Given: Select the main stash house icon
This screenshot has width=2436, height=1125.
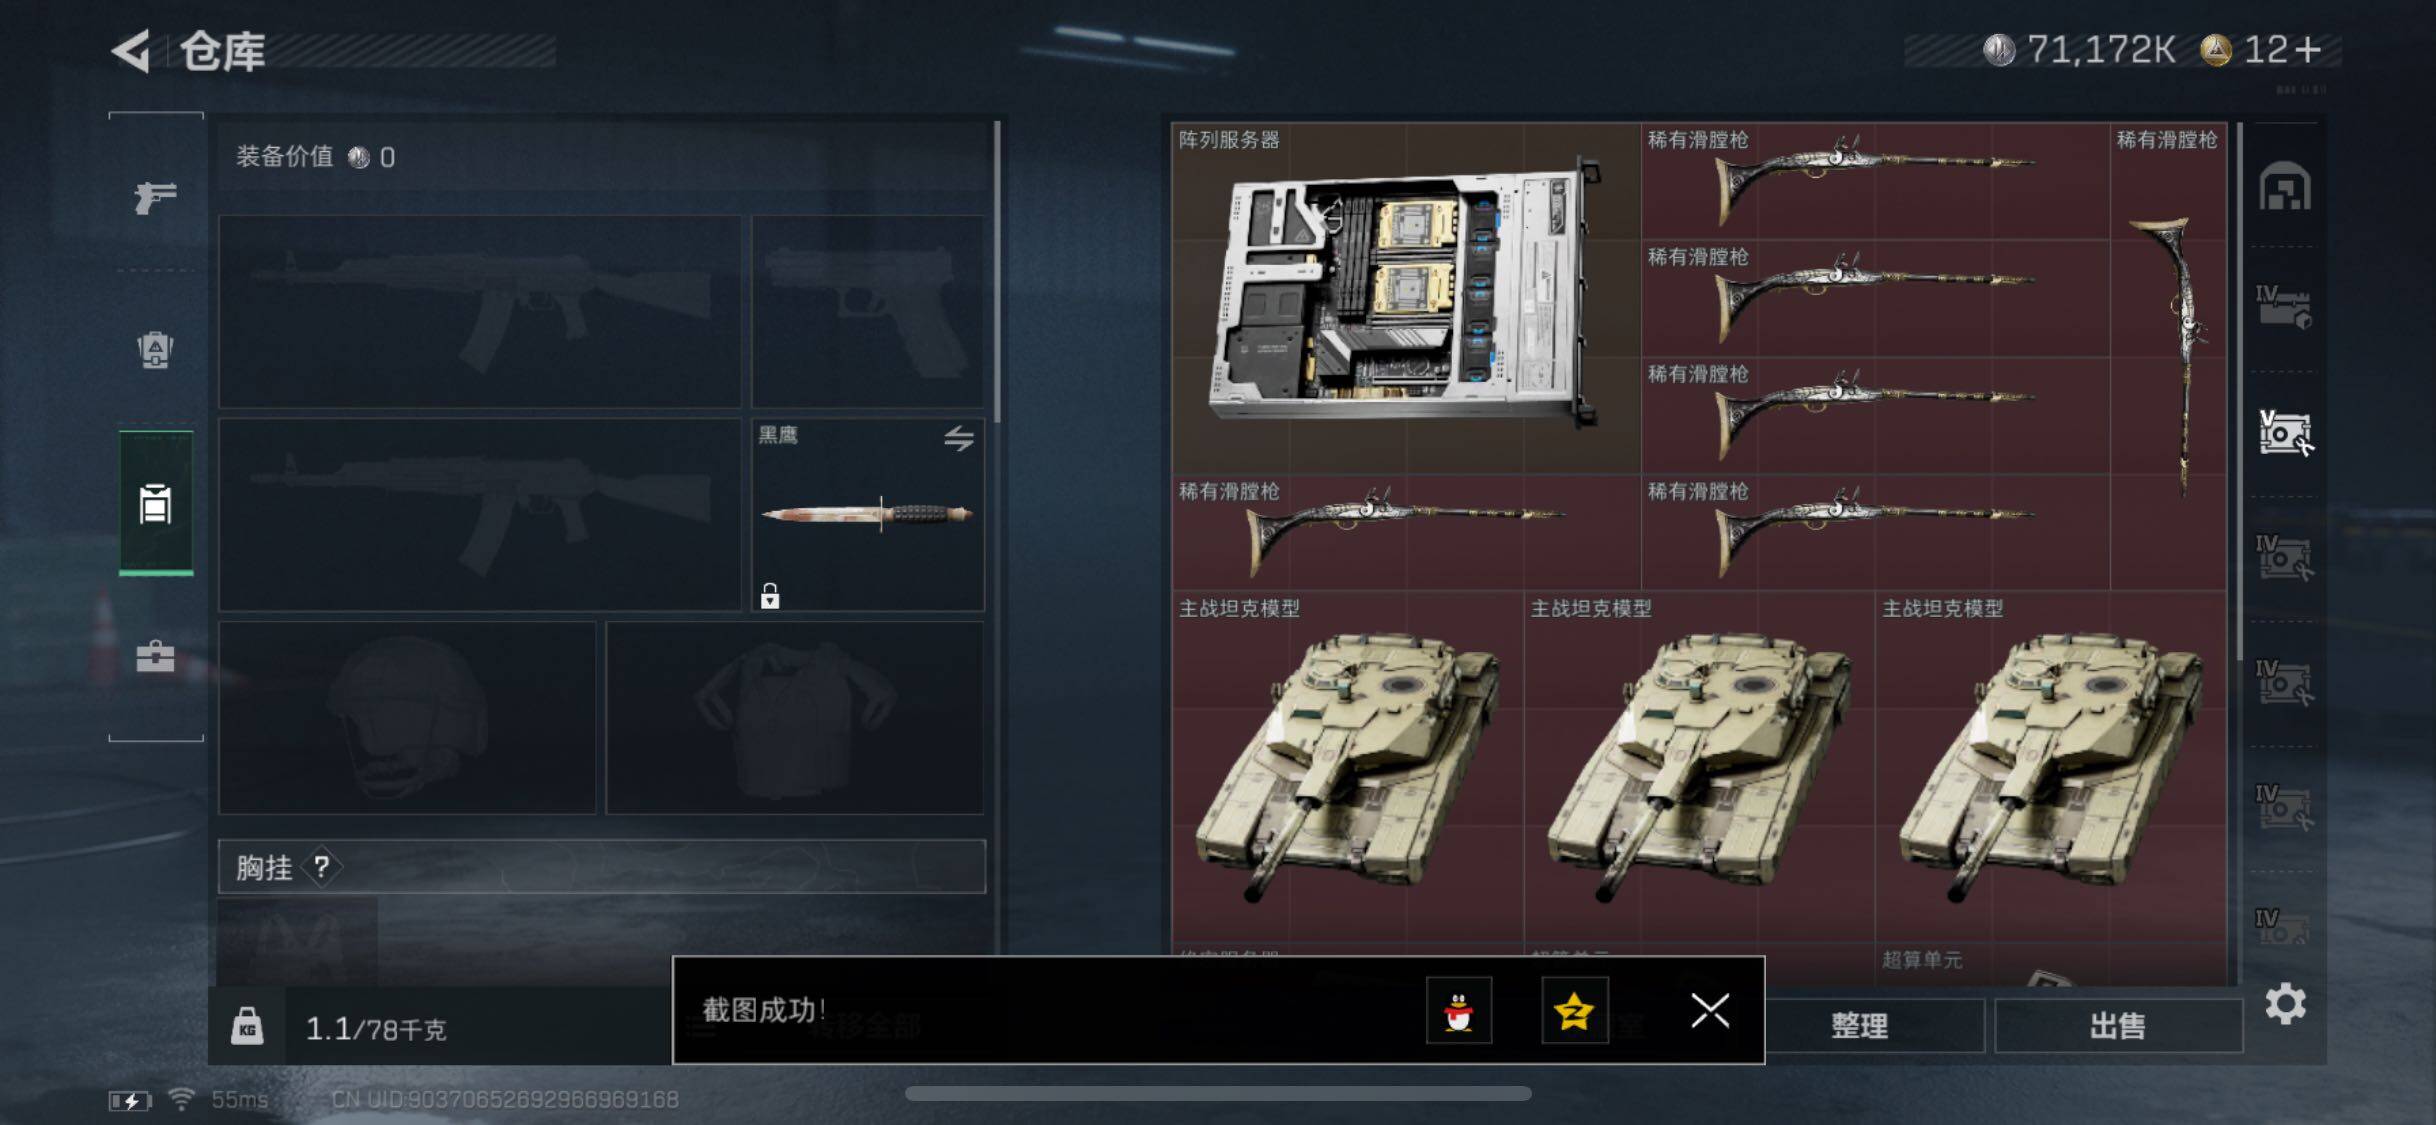Looking at the screenshot, I should click(x=2285, y=186).
